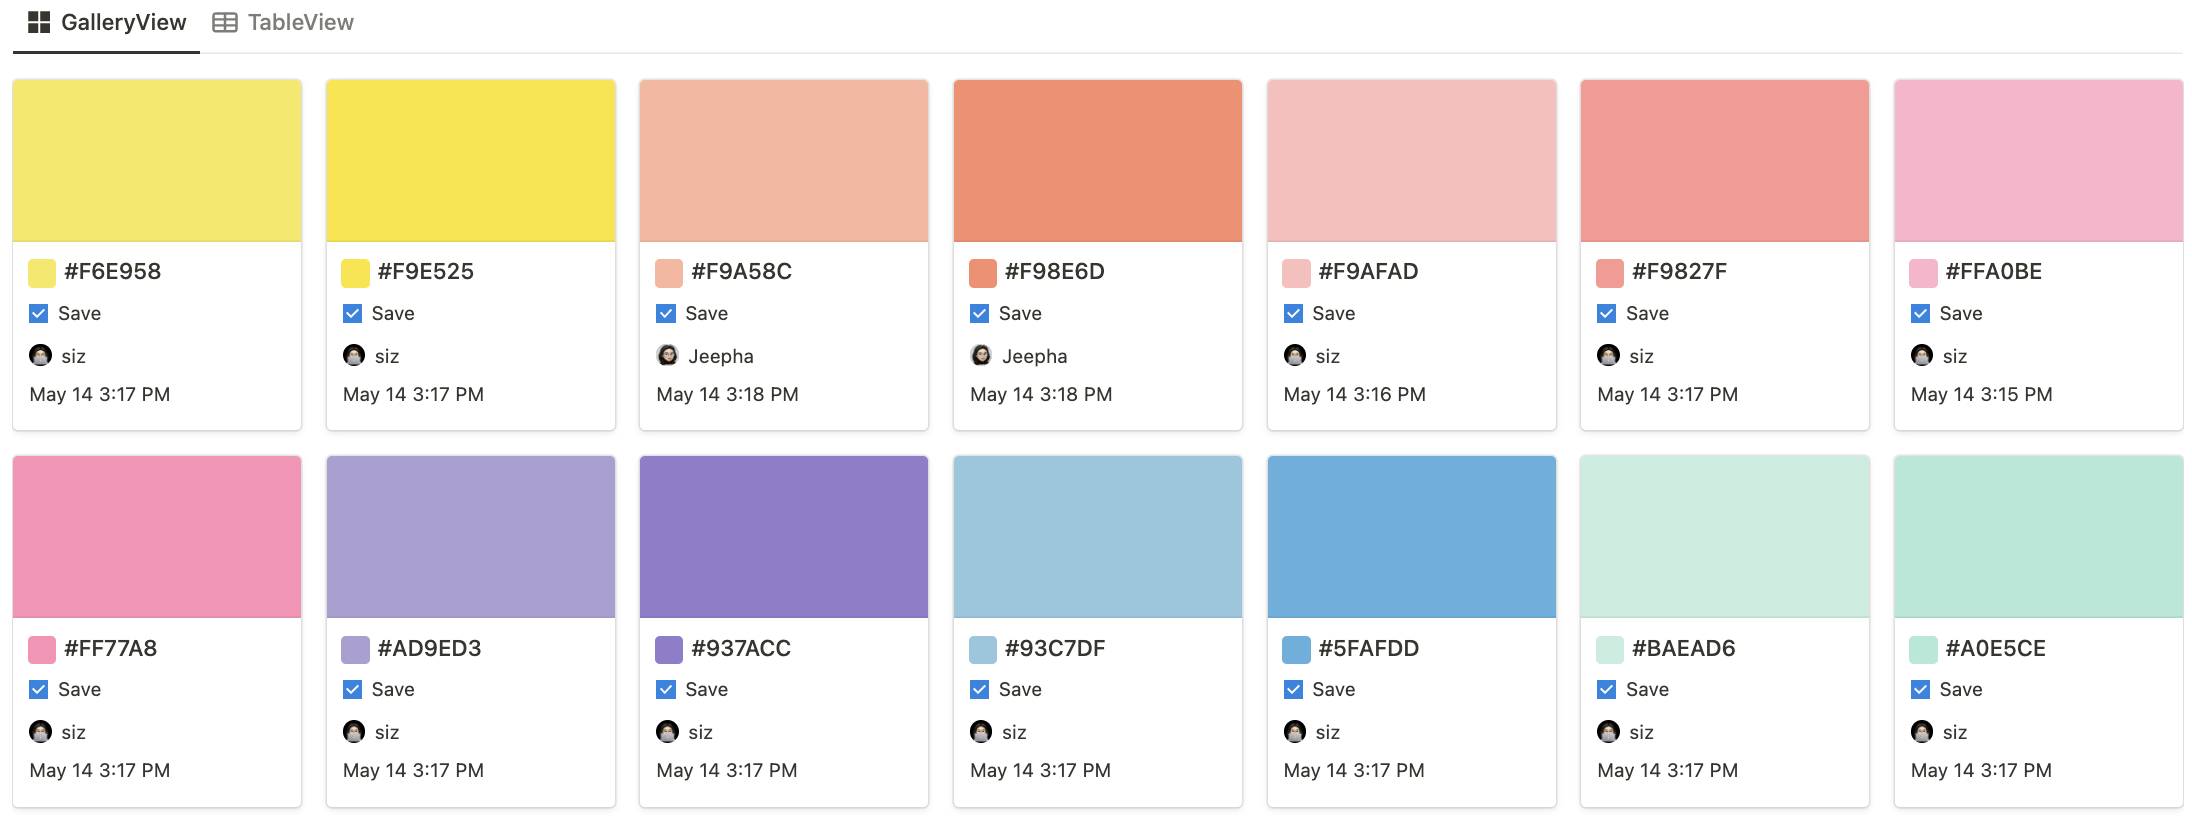
Task: Click siz avatar on #5FAFDD card
Action: coord(1295,732)
